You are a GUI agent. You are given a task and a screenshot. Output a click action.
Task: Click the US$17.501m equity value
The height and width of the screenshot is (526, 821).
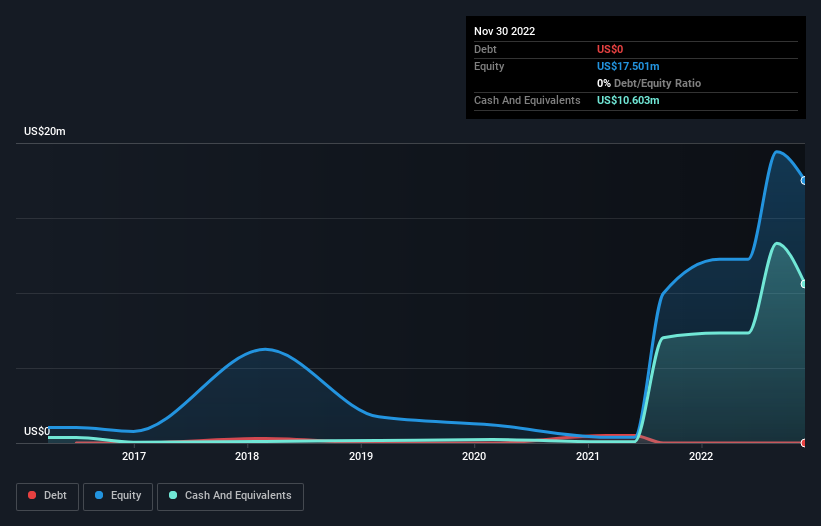pos(628,66)
